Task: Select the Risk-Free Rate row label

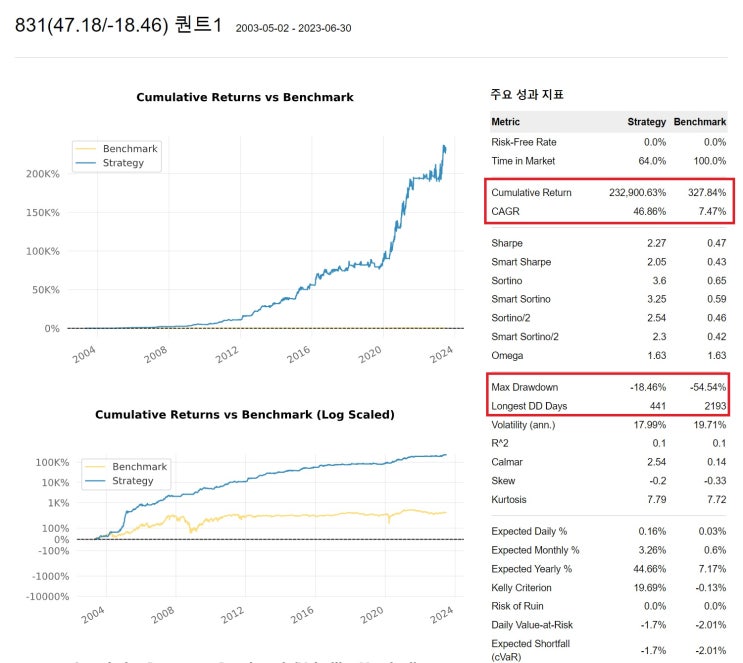Action: click(x=524, y=142)
